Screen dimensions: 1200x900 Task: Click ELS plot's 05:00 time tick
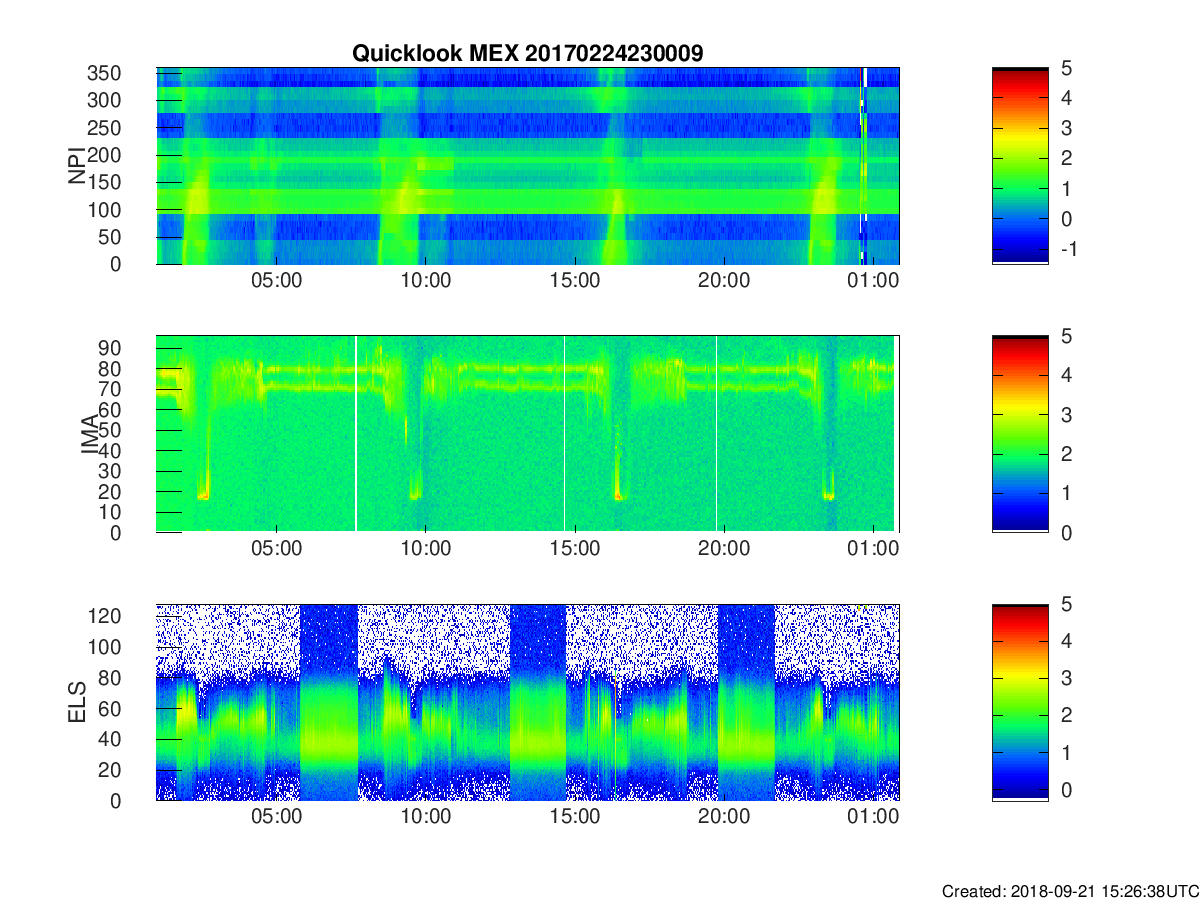pos(276,817)
